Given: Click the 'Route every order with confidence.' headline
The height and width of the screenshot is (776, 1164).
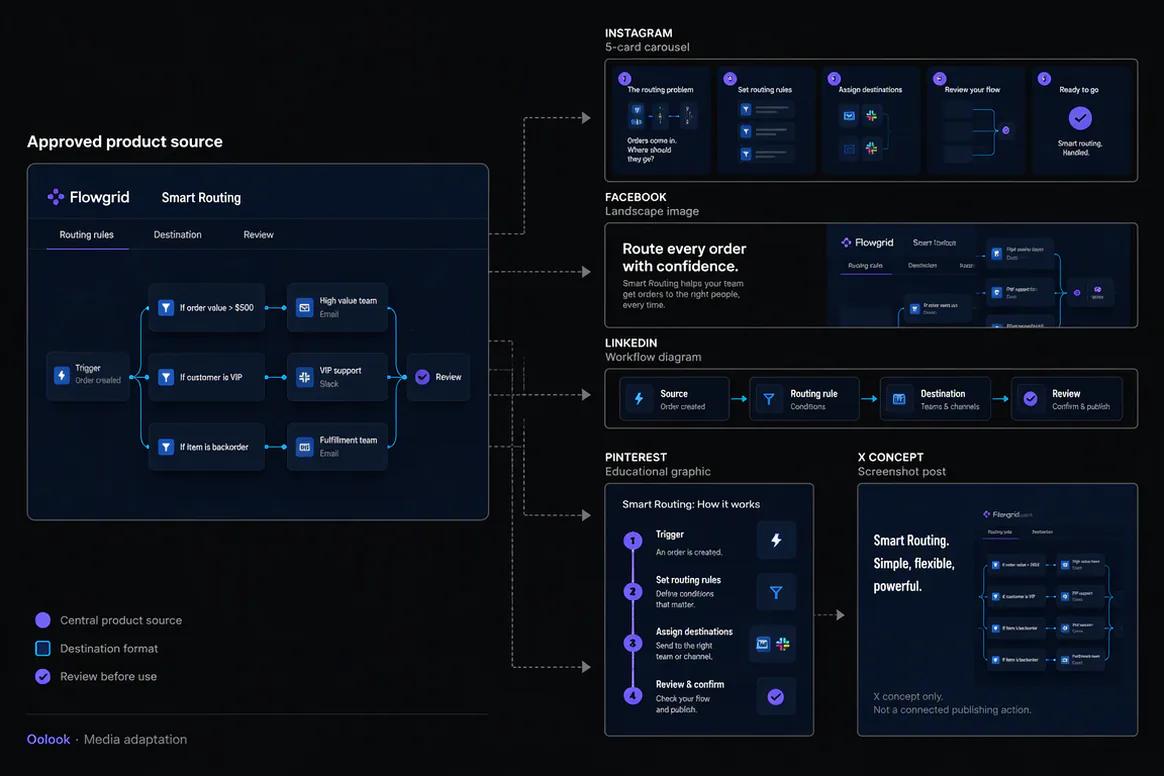Looking at the screenshot, I should point(684,258).
